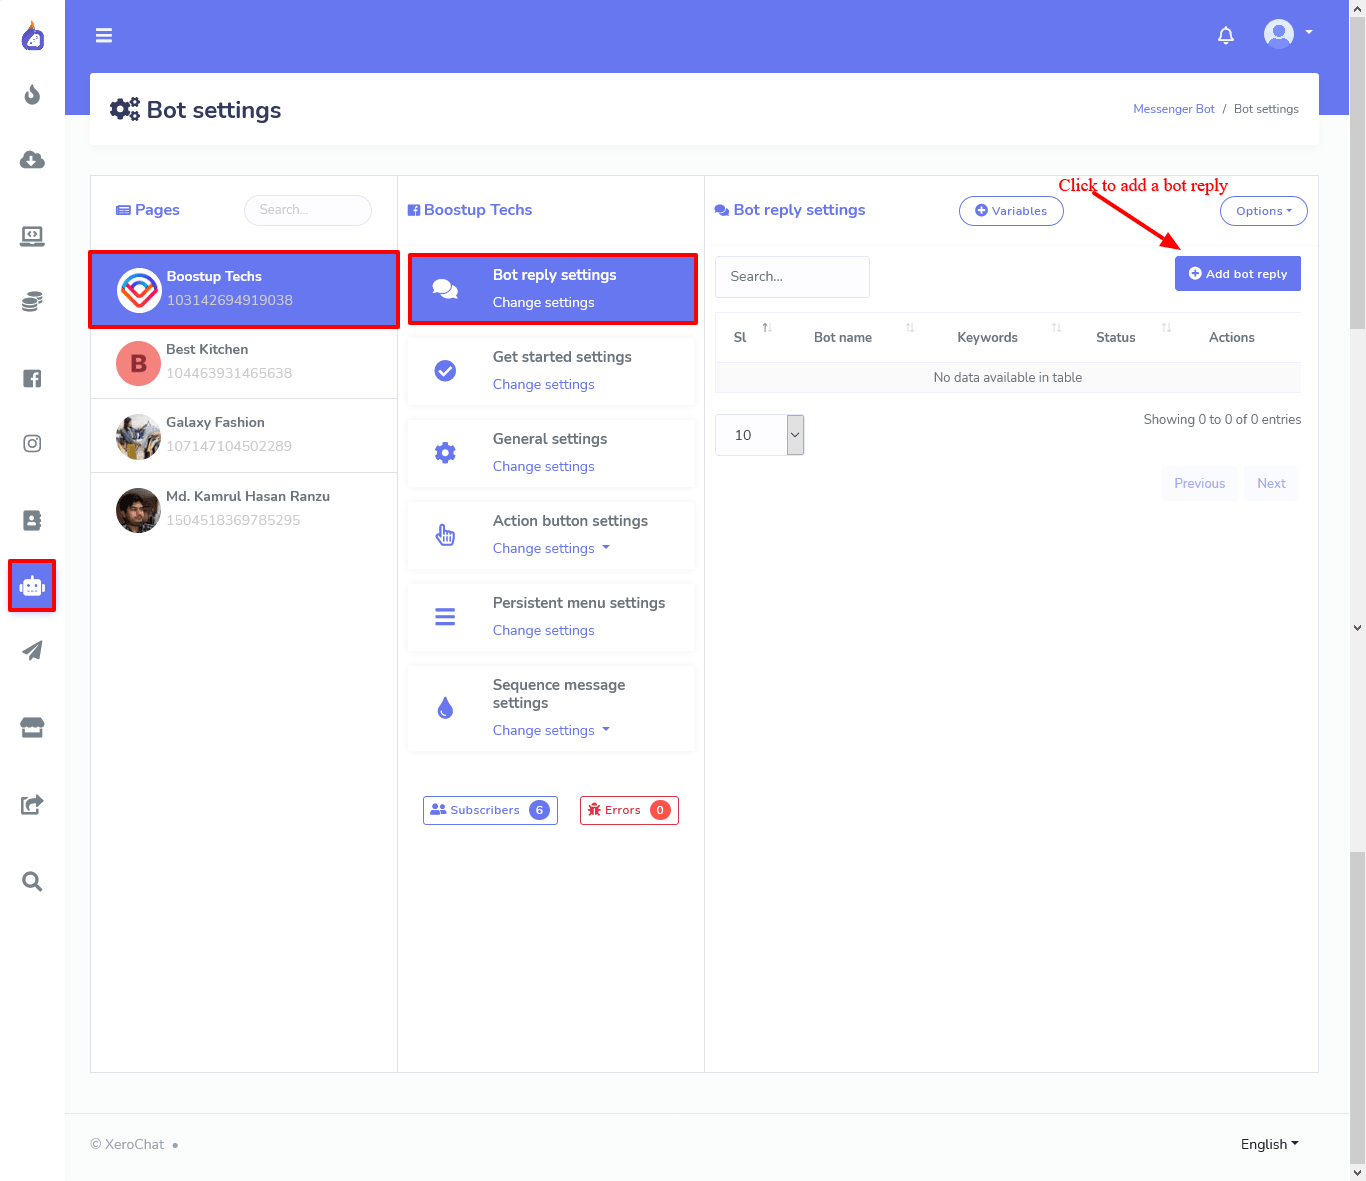
Task: Open the entries-per-page 10 dropdown
Action: [x=760, y=435]
